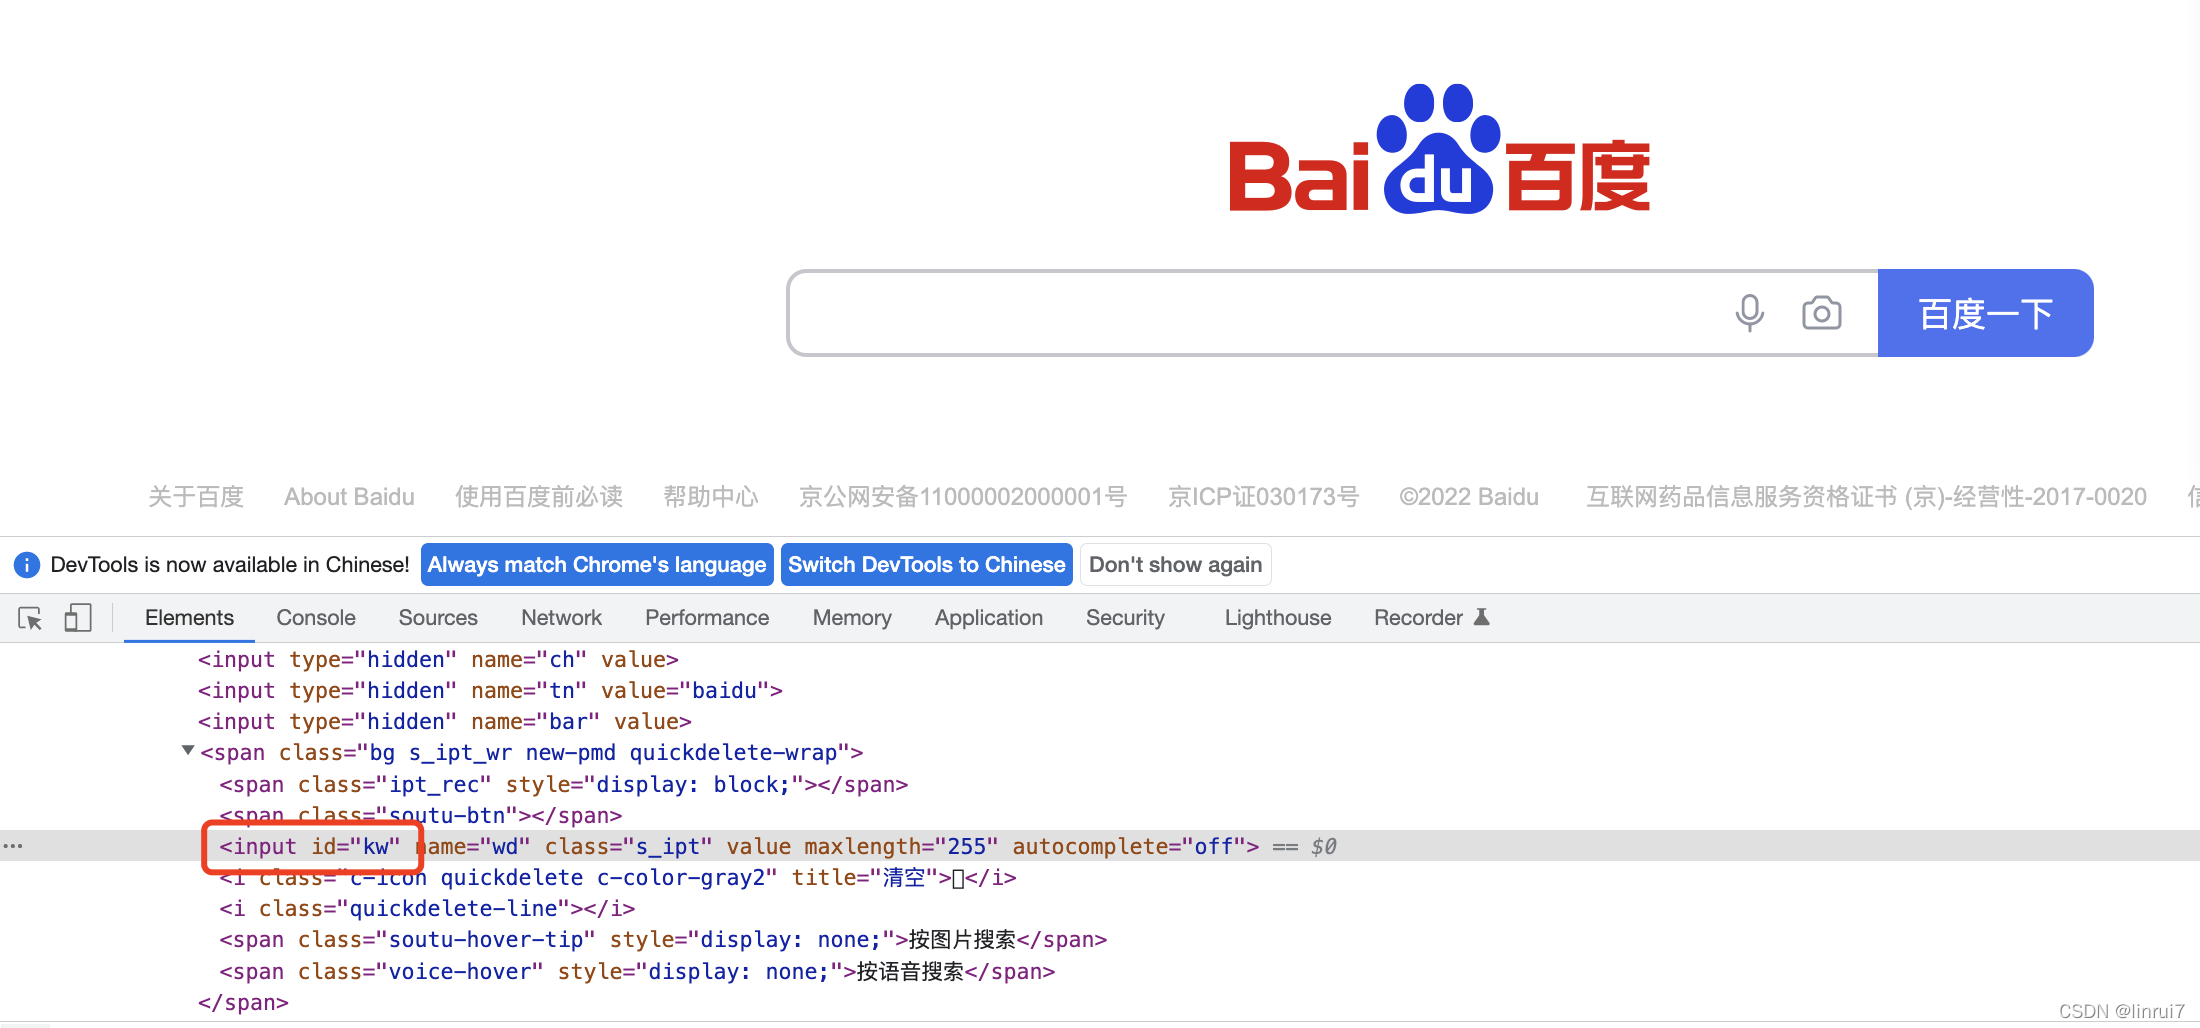Activate the DevTools inspect element picker icon
Image resolution: width=2200 pixels, height=1028 pixels.
coord(30,618)
